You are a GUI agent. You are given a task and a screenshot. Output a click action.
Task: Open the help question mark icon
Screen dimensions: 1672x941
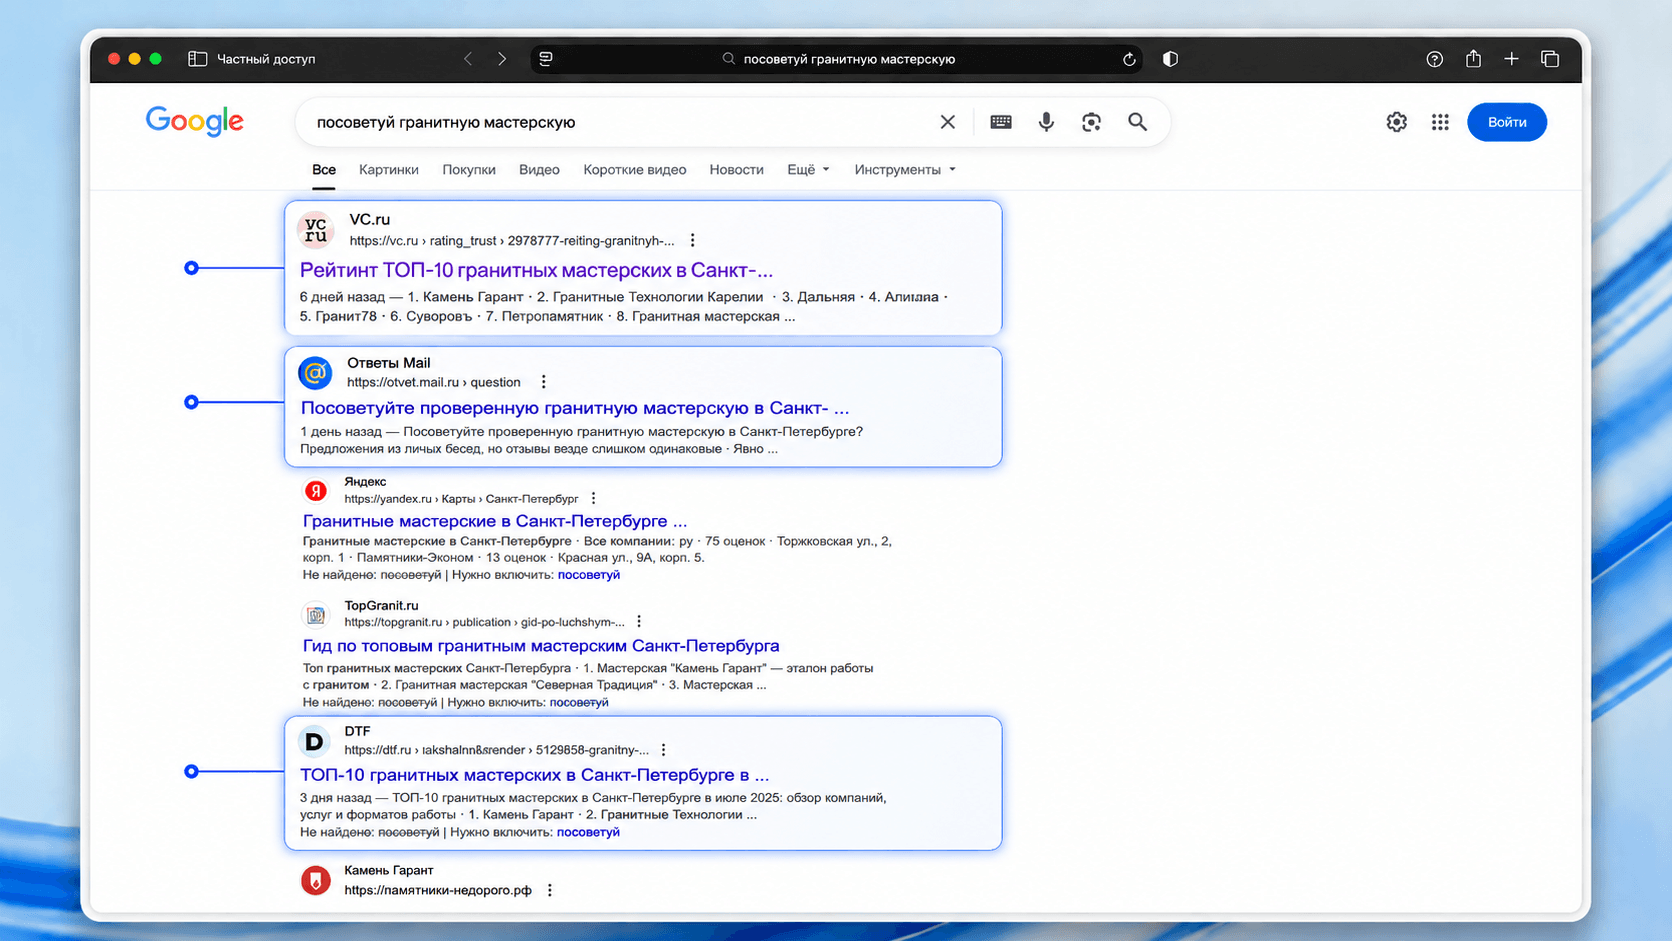pos(1435,59)
